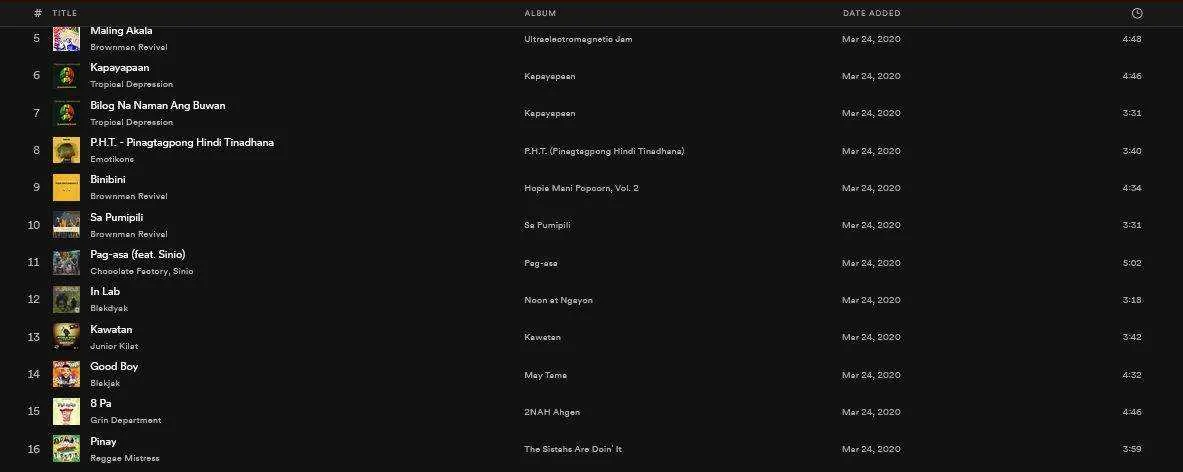Image resolution: width=1183 pixels, height=472 pixels.
Task: Sort by the Album column header
Action: pyautogui.click(x=540, y=14)
